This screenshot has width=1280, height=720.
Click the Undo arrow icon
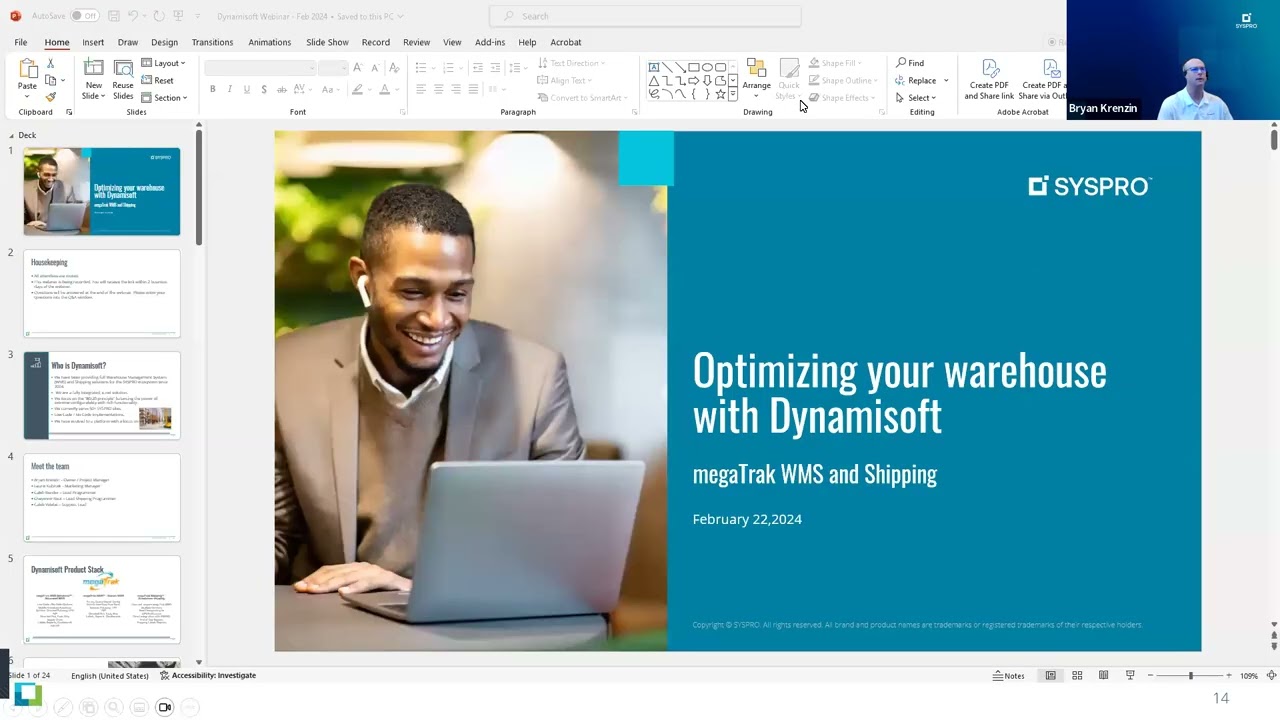click(133, 16)
